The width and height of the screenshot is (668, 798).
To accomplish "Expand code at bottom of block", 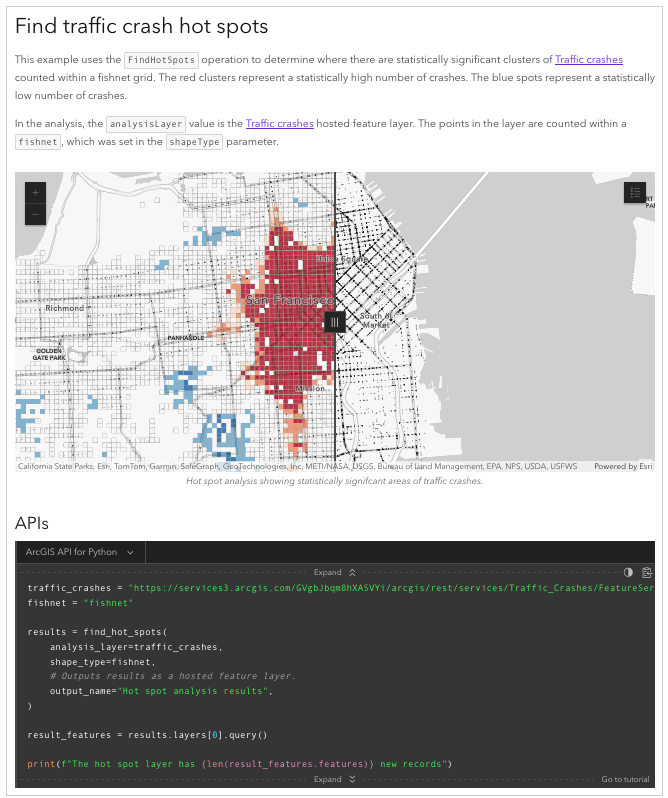I will (335, 779).
